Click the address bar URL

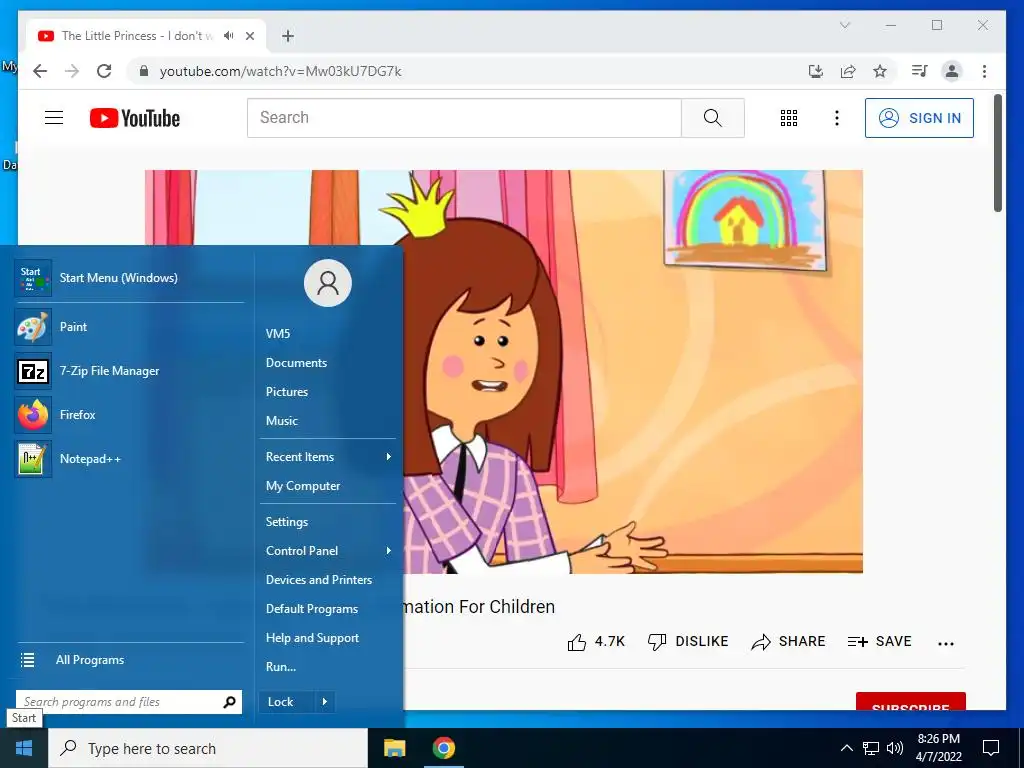[281, 71]
